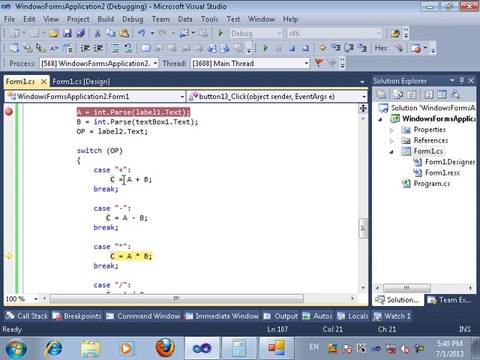This screenshot has height=360, width=480.
Task: Open Firefox from the taskbar
Action: (165, 348)
